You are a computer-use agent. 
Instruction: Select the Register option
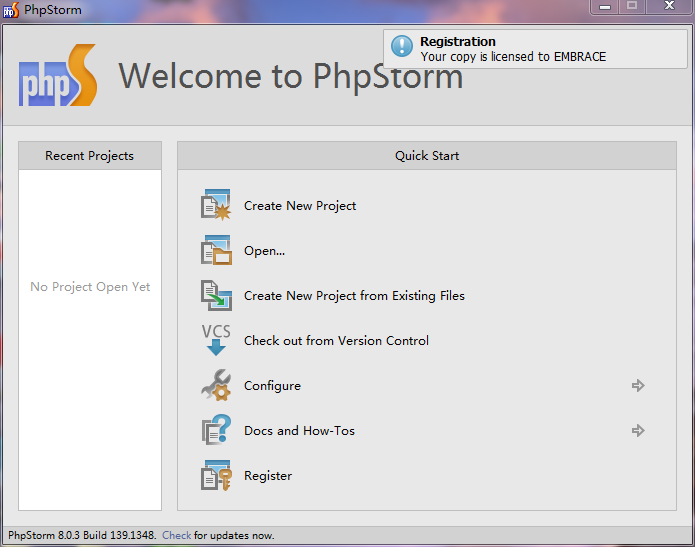(268, 476)
